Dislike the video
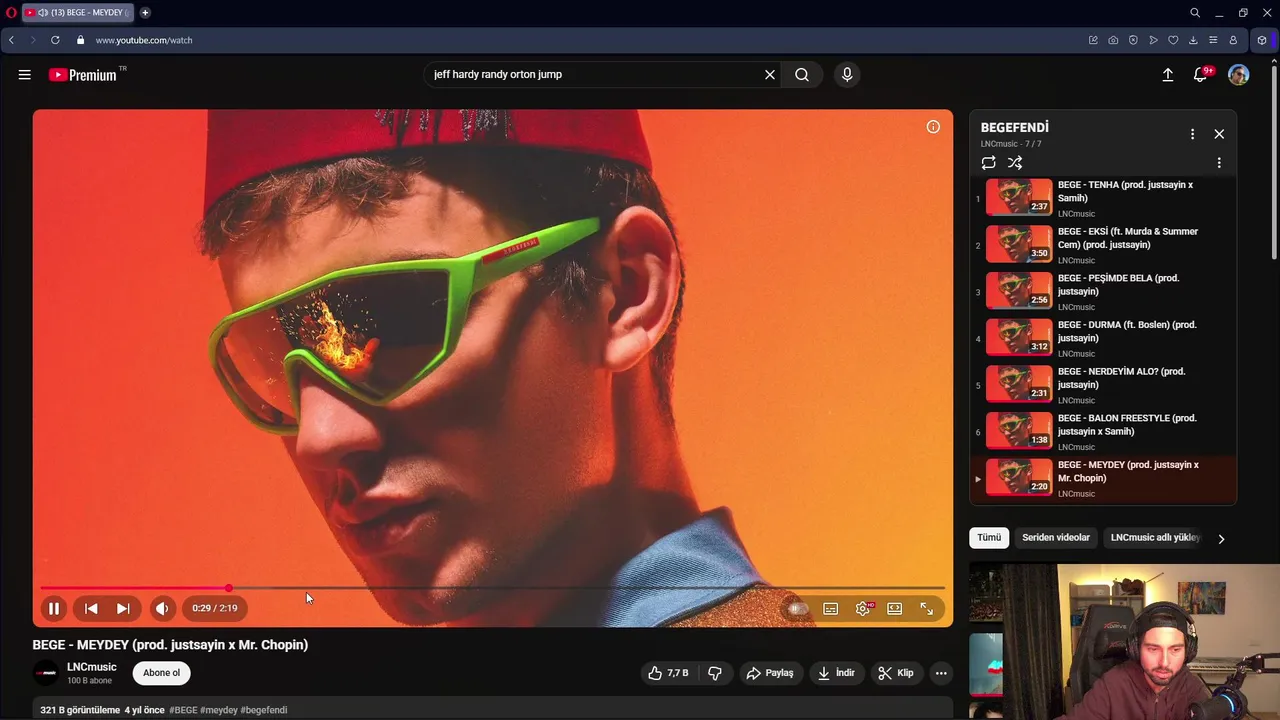1280x720 pixels. pos(715,673)
